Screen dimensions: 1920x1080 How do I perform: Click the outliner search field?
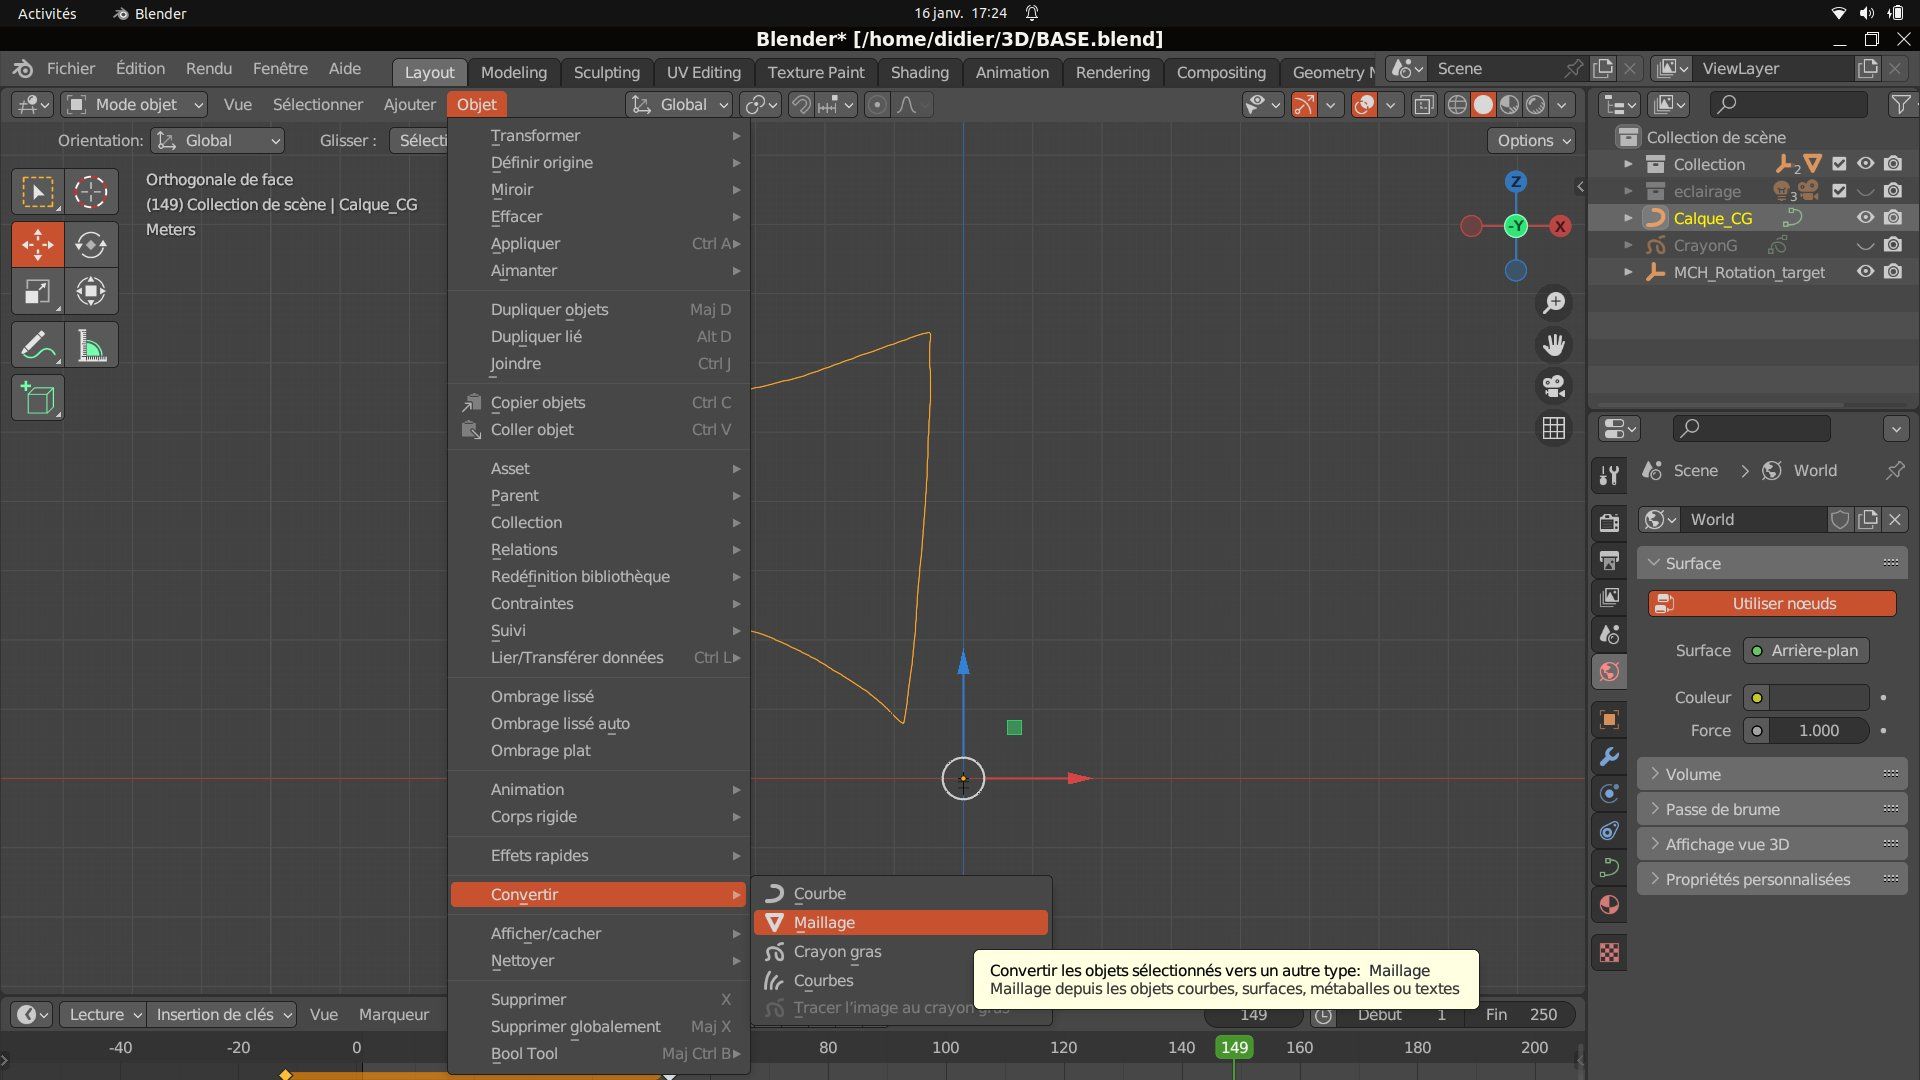click(x=1788, y=104)
